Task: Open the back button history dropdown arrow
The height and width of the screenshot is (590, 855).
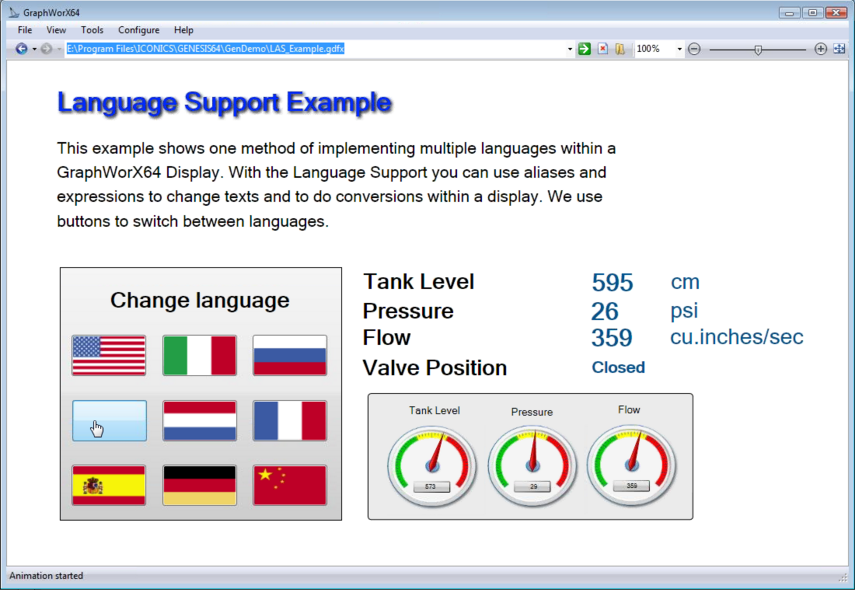Action: 34,49
